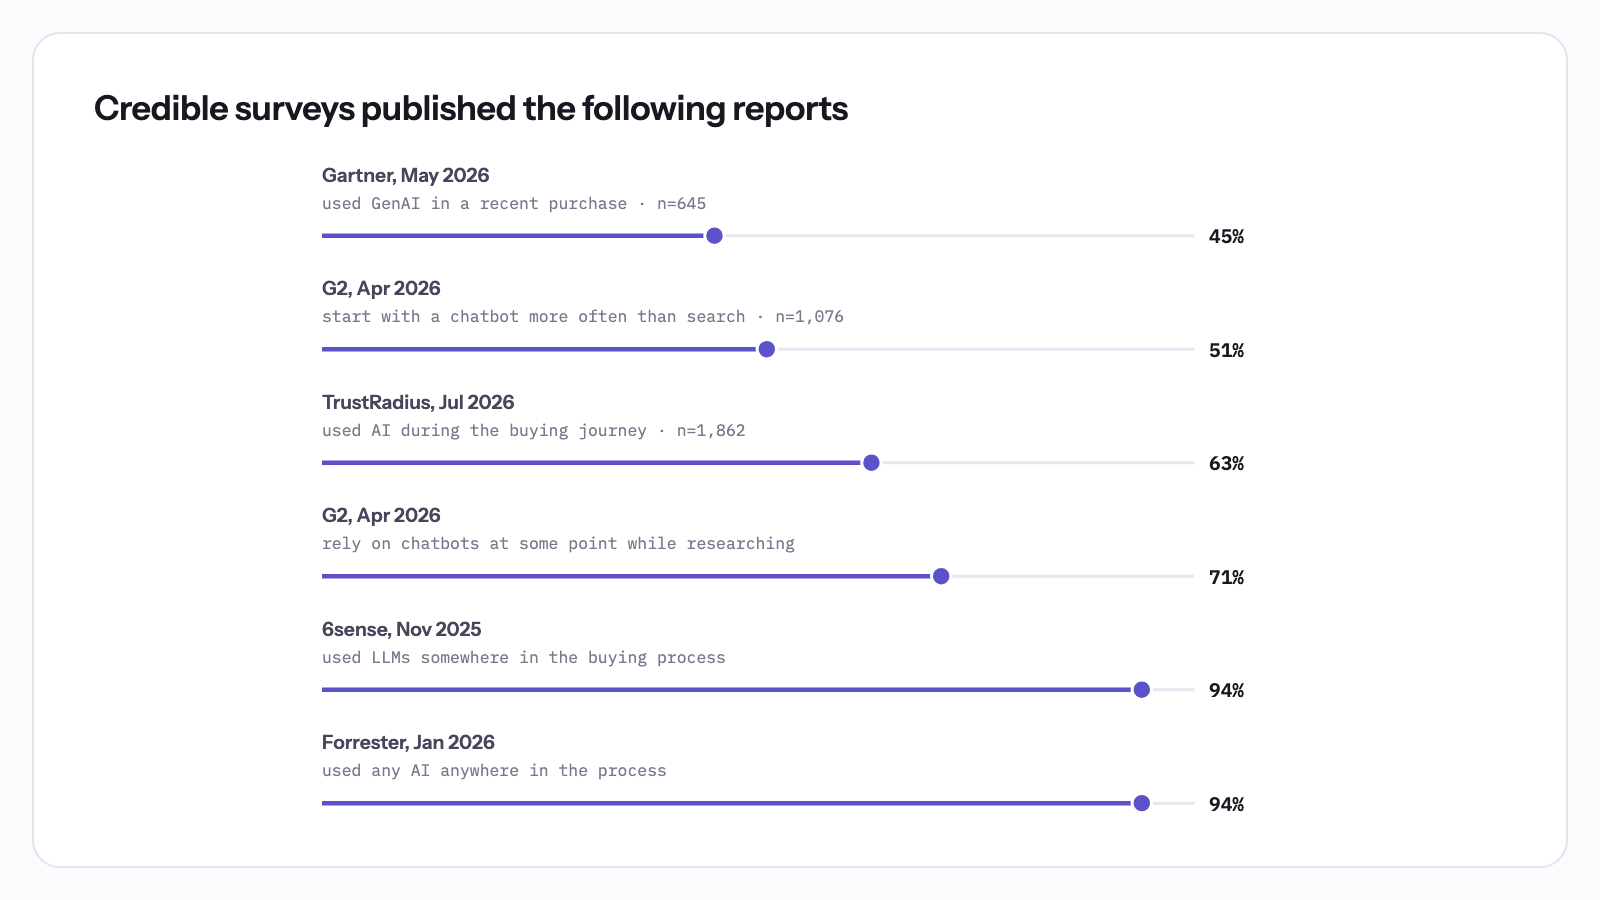Click the 51% chatbot-vs-search slider handle

point(767,349)
